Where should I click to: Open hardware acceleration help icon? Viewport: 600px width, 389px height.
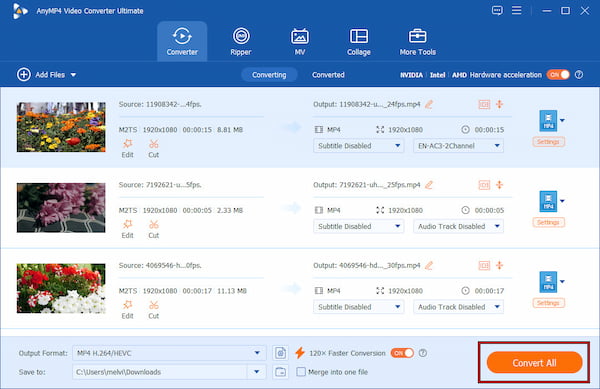click(579, 75)
